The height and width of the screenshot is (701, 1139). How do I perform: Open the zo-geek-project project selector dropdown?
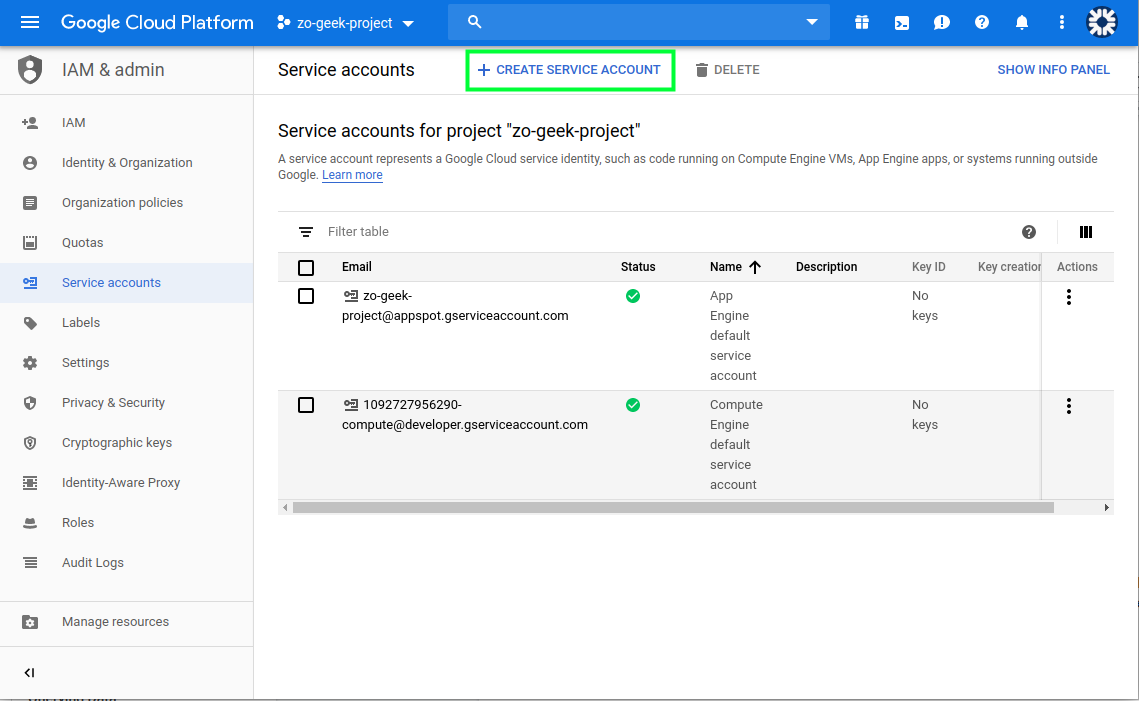(345, 23)
